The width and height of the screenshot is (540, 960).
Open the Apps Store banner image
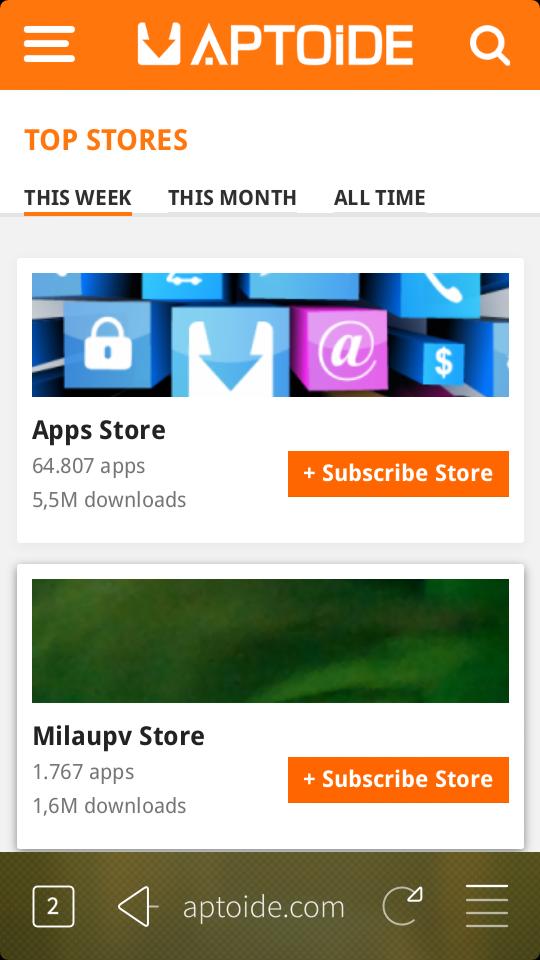270,335
